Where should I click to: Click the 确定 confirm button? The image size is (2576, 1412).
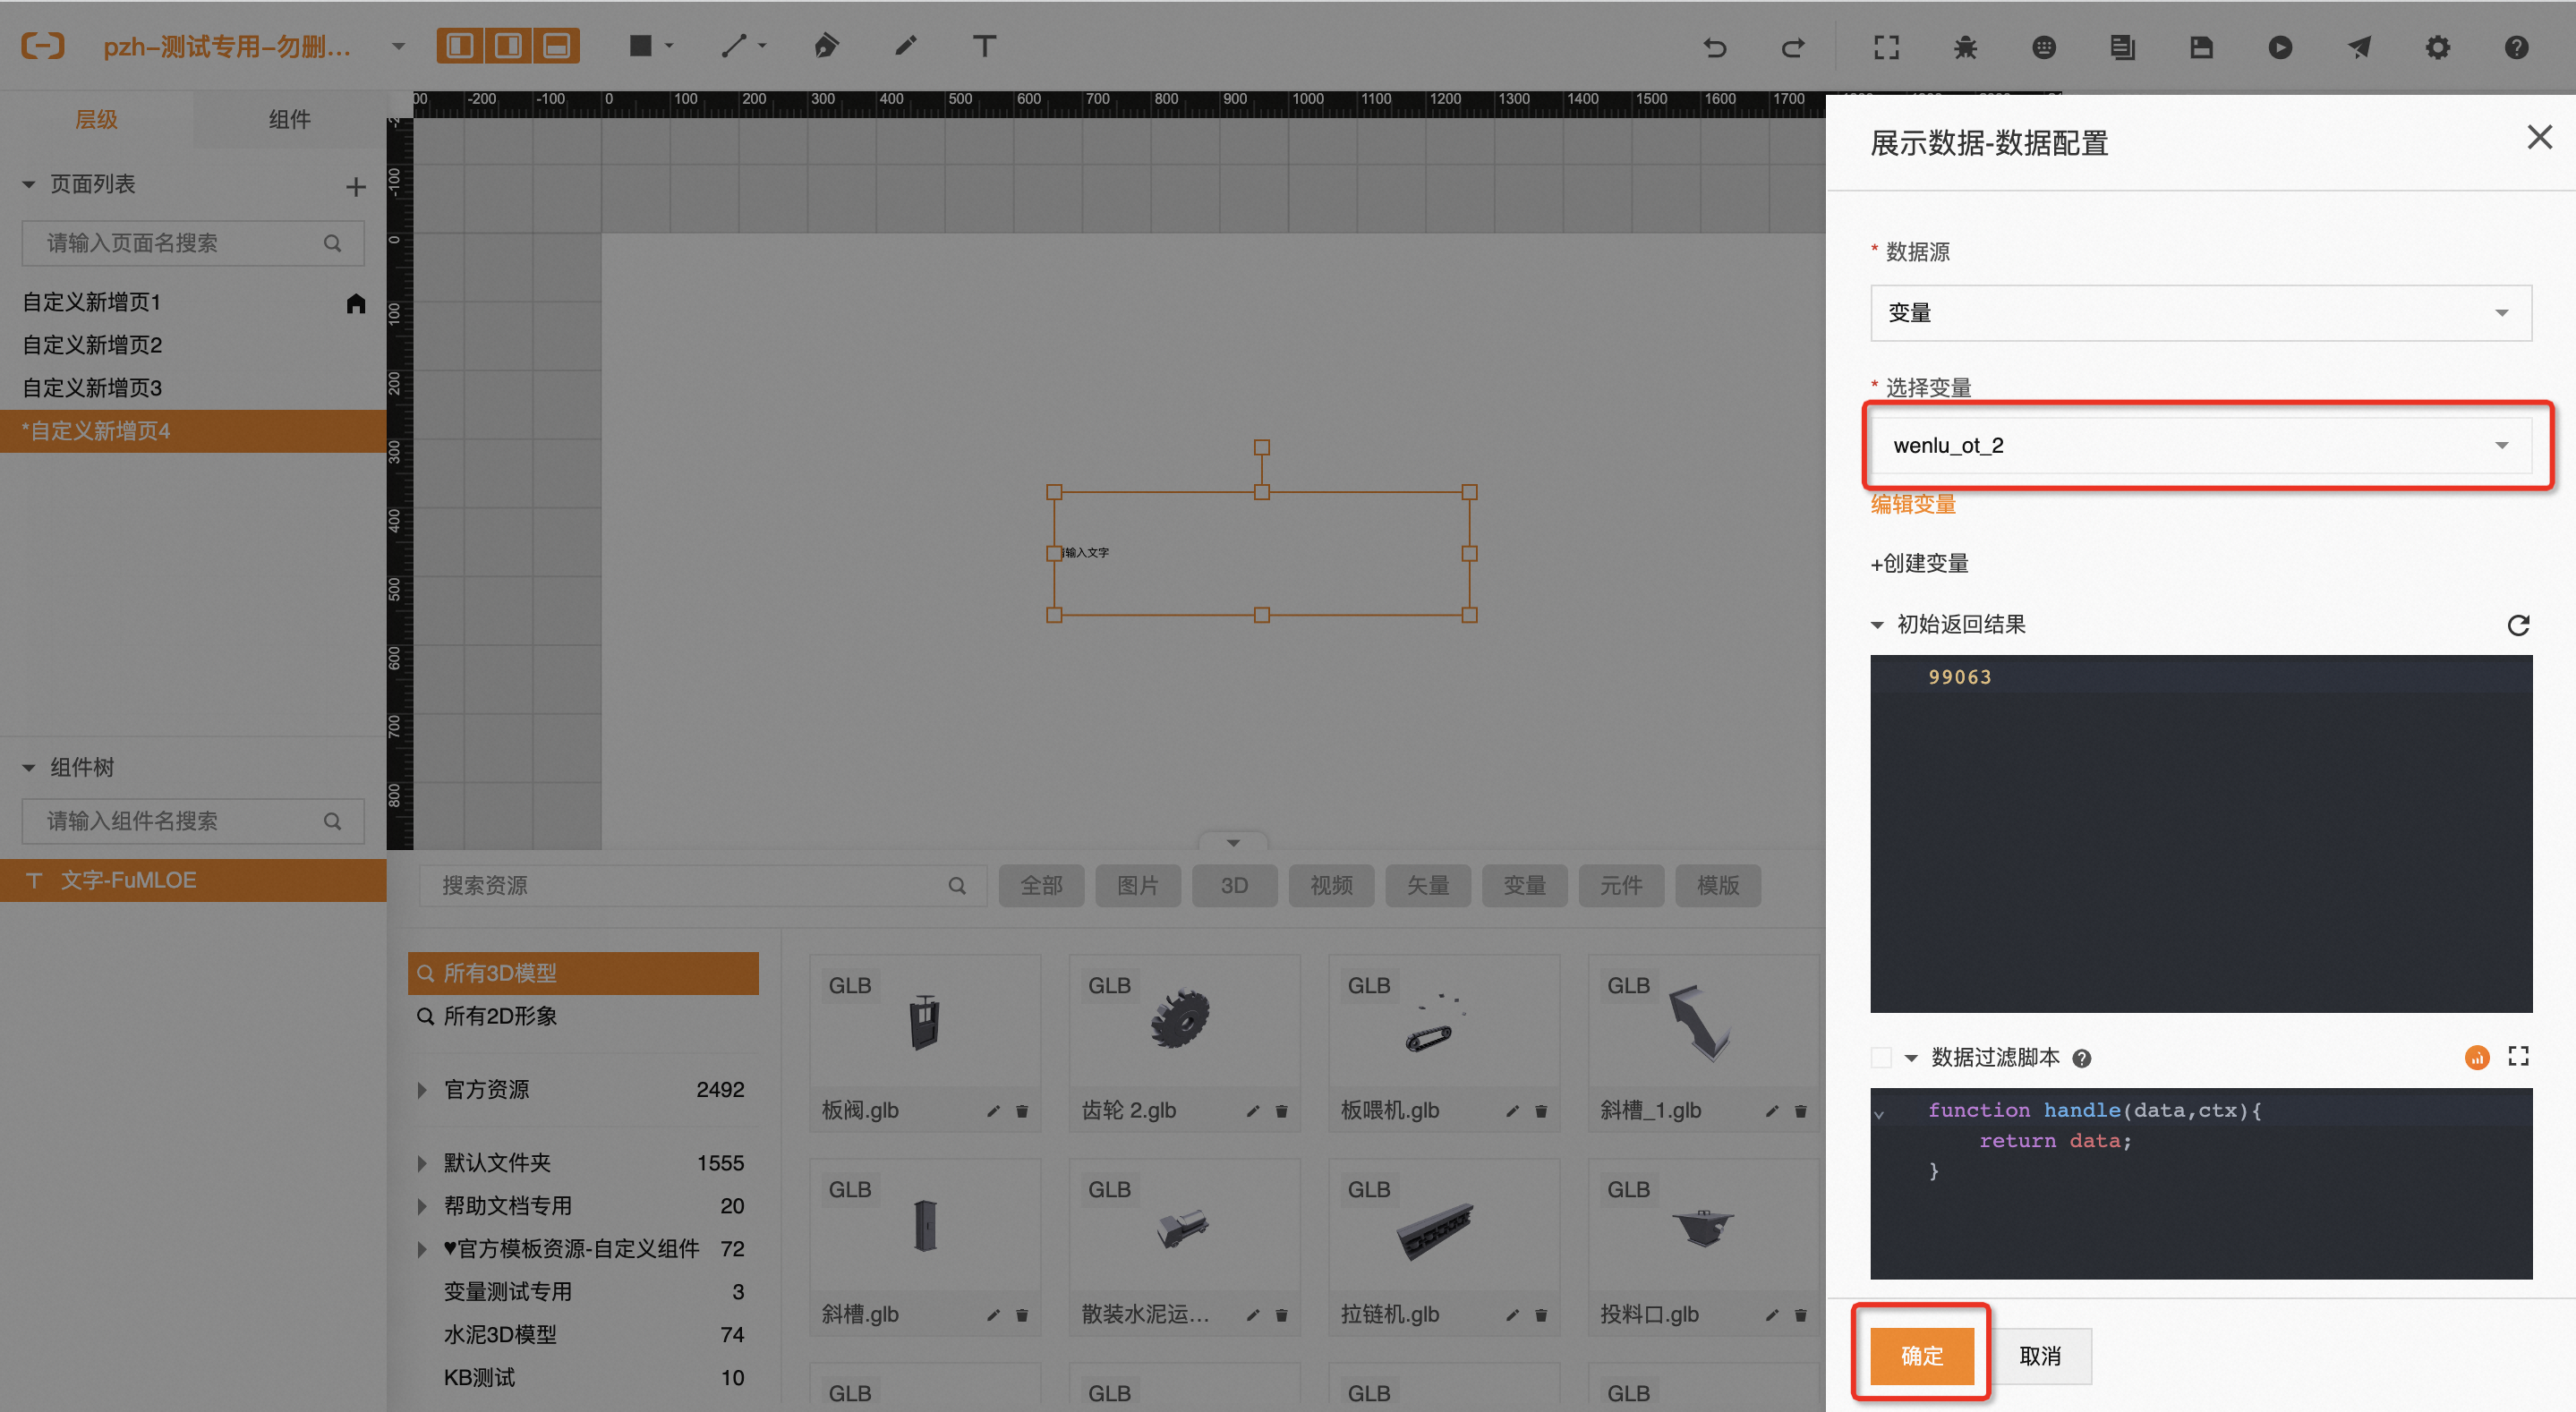(x=1921, y=1356)
